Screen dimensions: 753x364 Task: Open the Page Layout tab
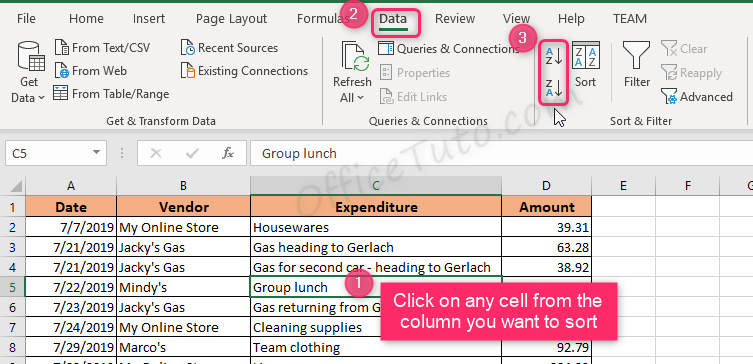point(231,19)
